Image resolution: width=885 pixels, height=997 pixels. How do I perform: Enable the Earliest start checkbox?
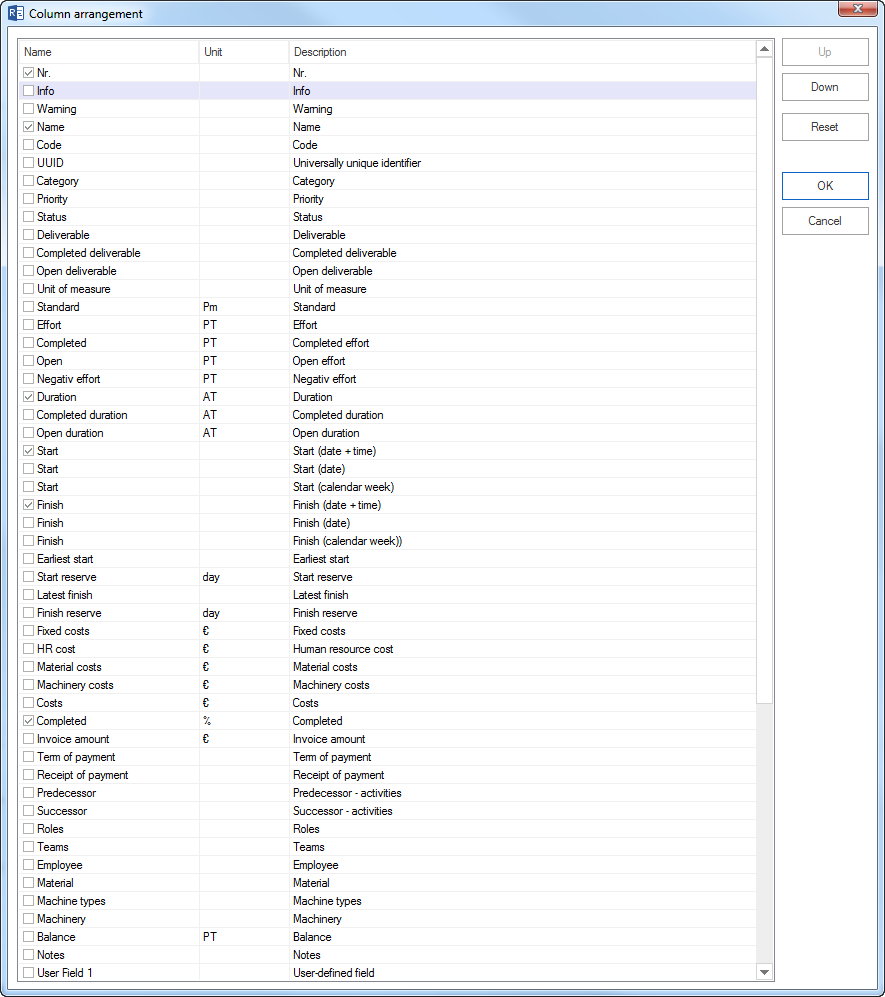click(29, 560)
